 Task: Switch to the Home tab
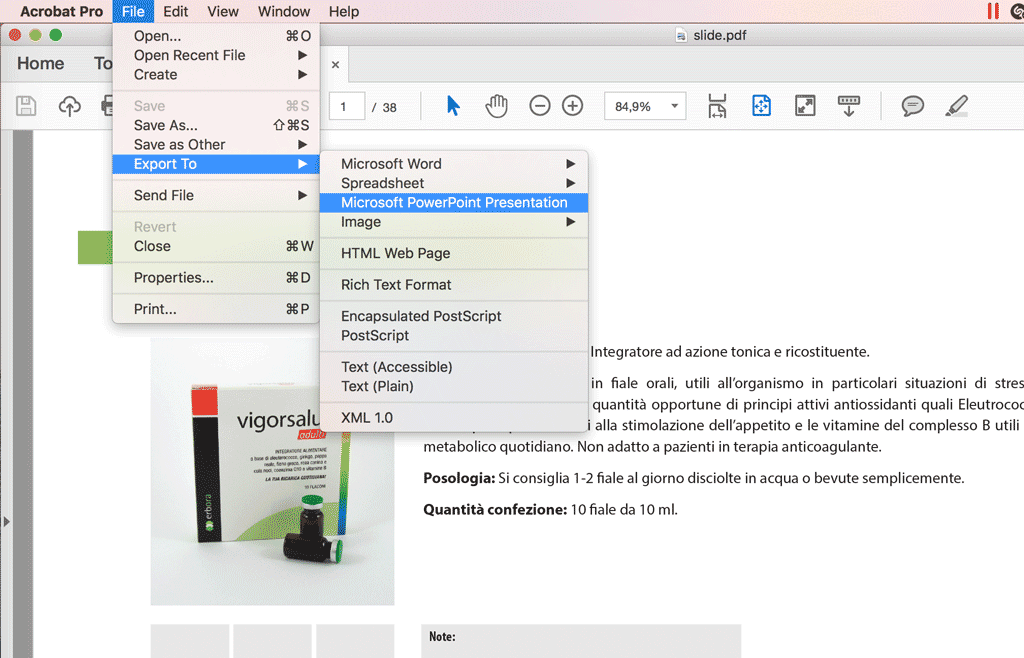(40, 63)
